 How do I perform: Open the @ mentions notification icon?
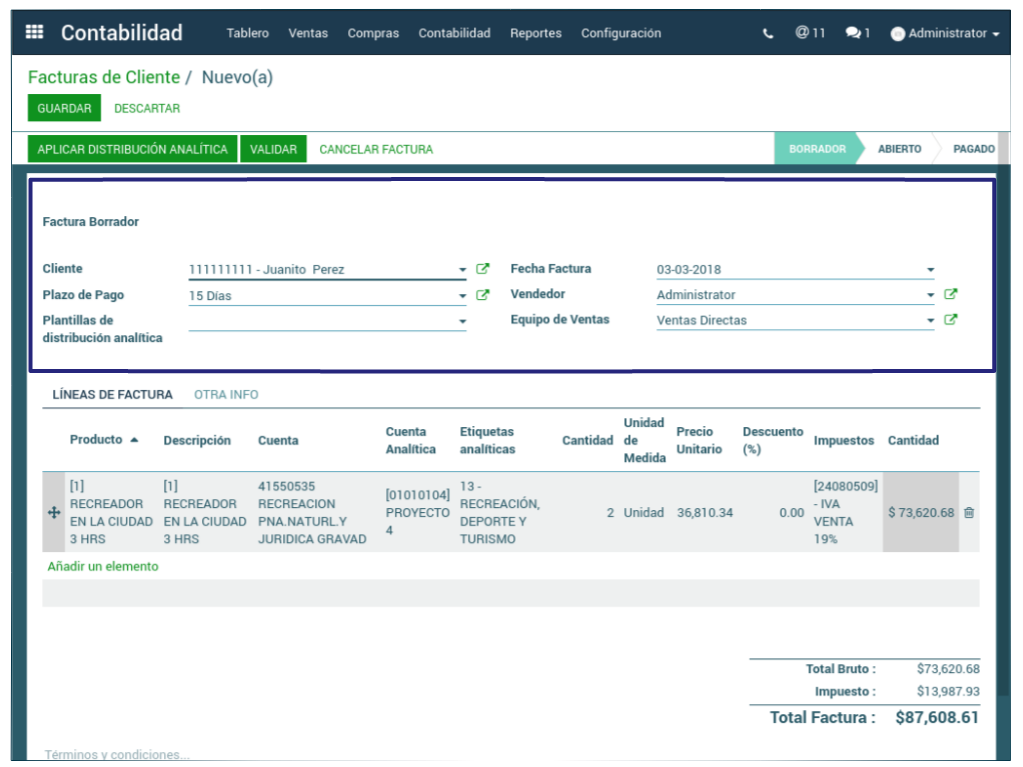pyautogui.click(x=810, y=33)
